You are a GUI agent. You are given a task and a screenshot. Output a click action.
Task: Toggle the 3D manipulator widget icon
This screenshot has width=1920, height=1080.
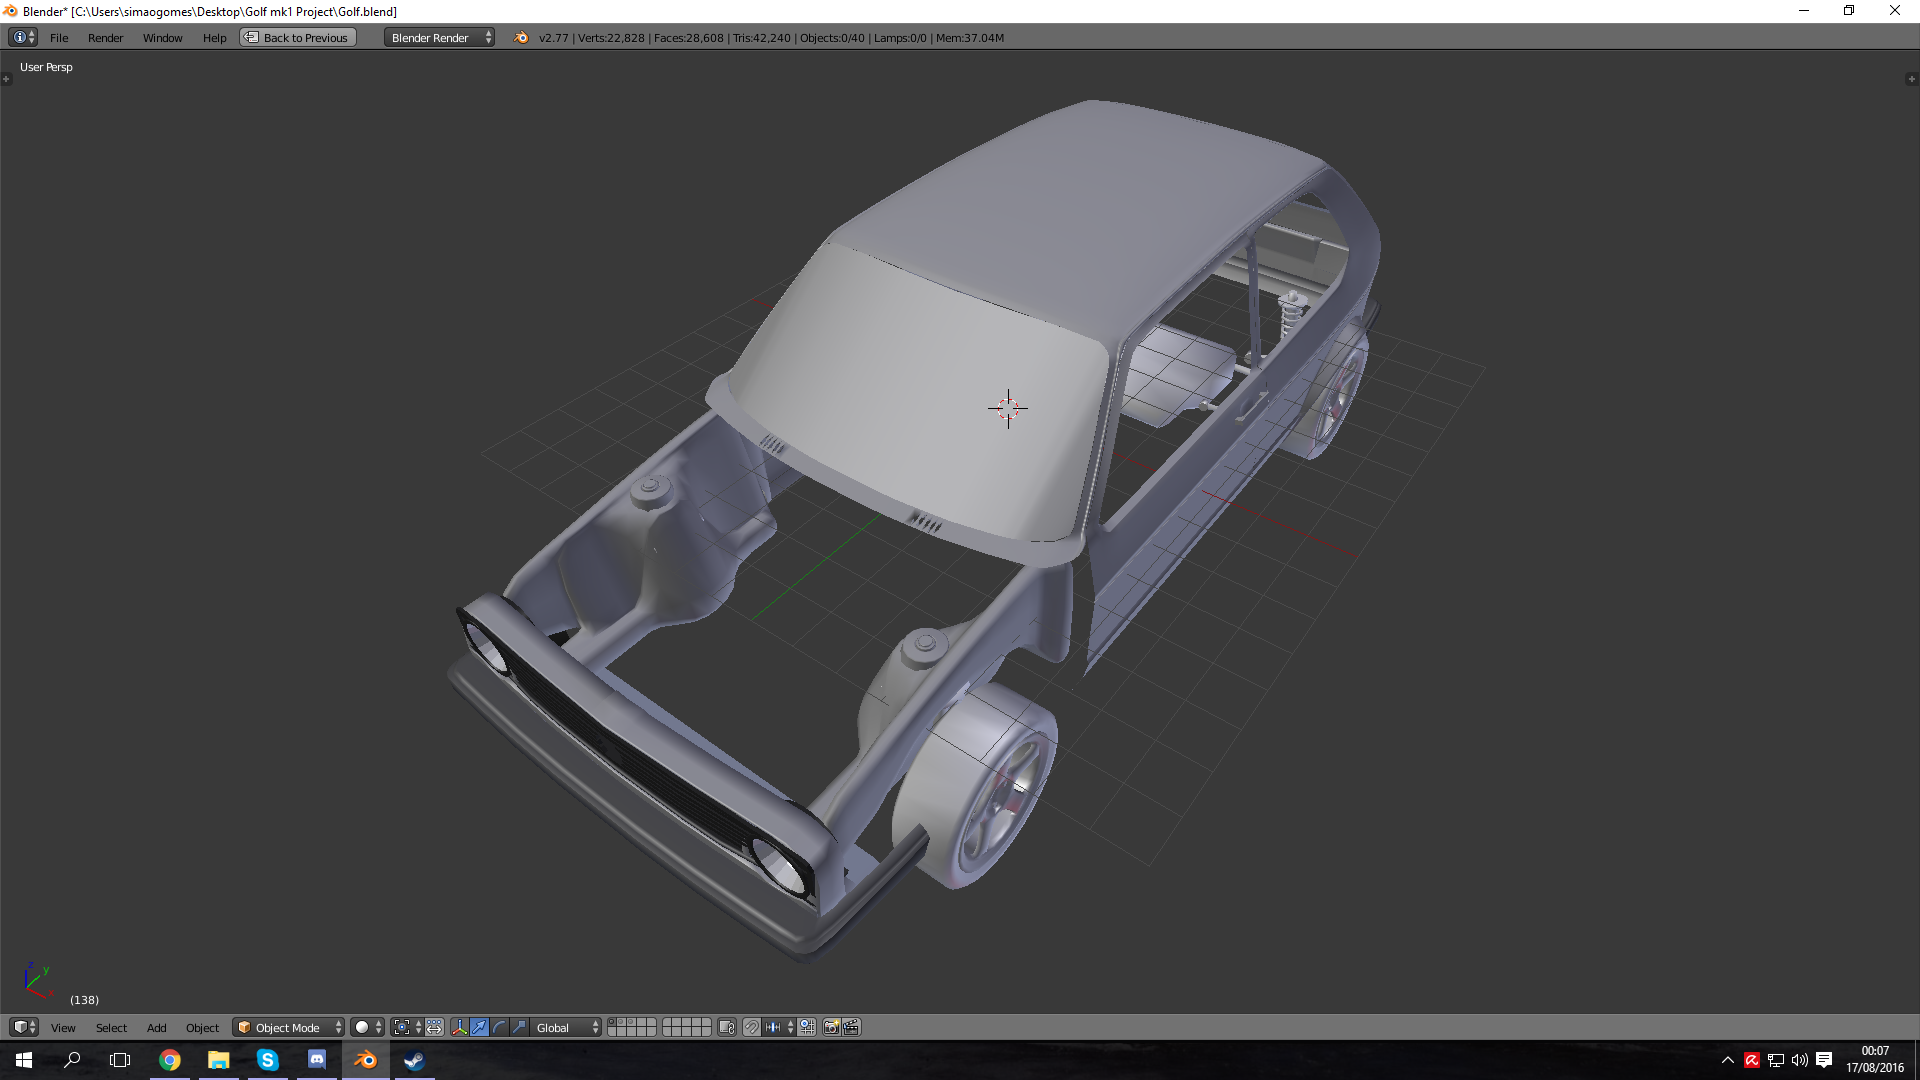(x=459, y=1027)
